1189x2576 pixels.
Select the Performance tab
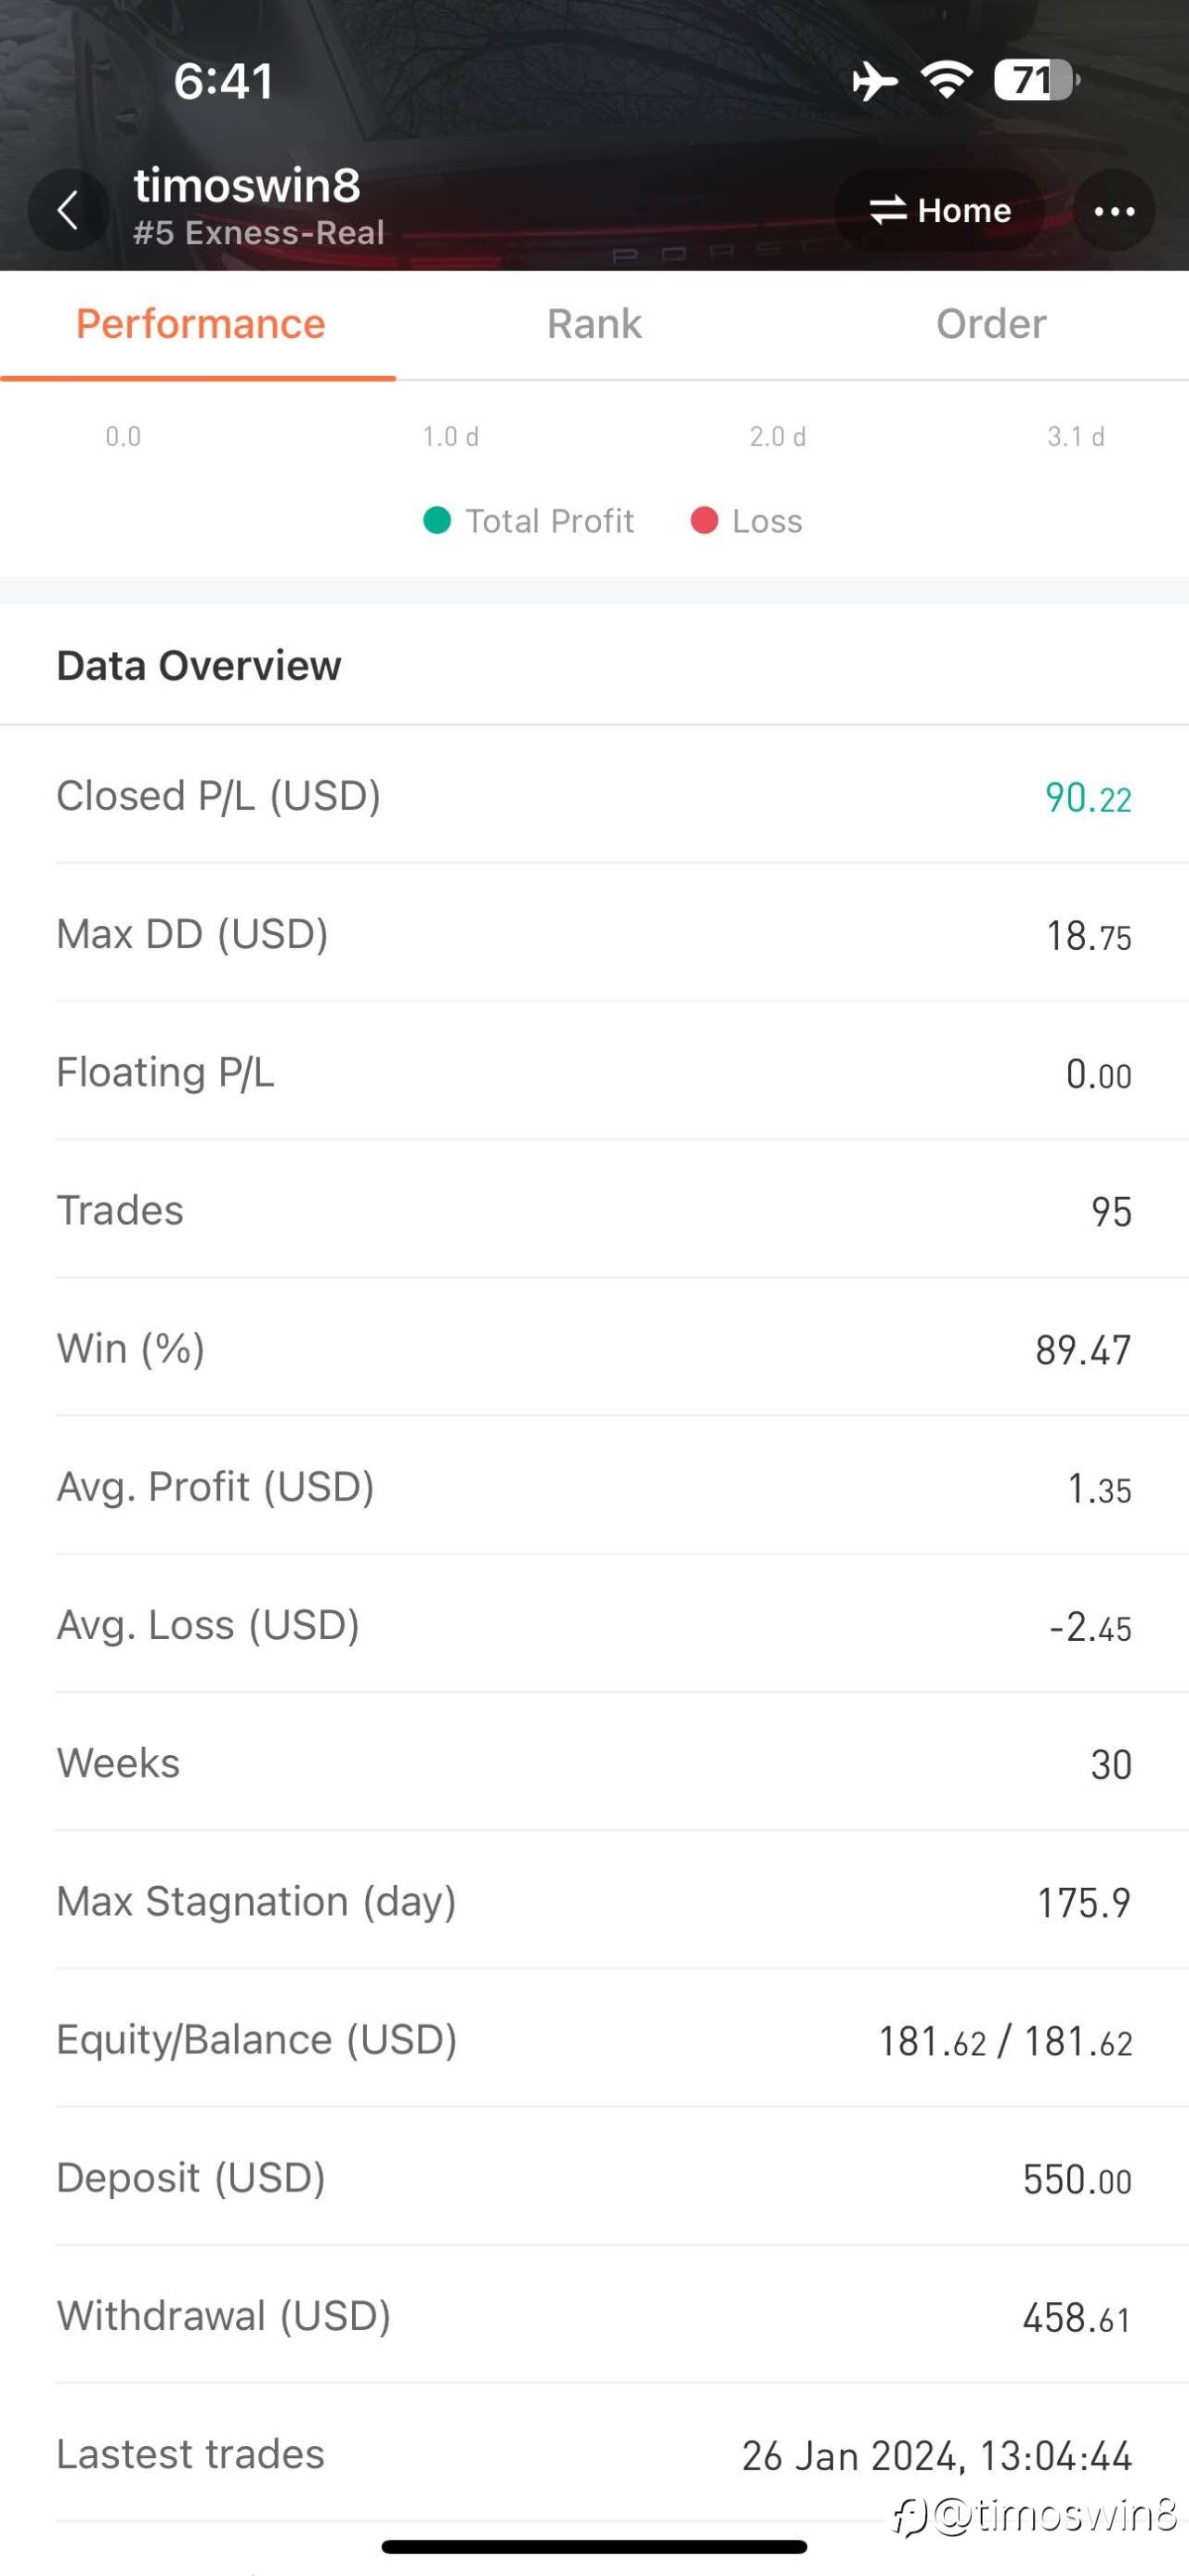pyautogui.click(x=200, y=324)
